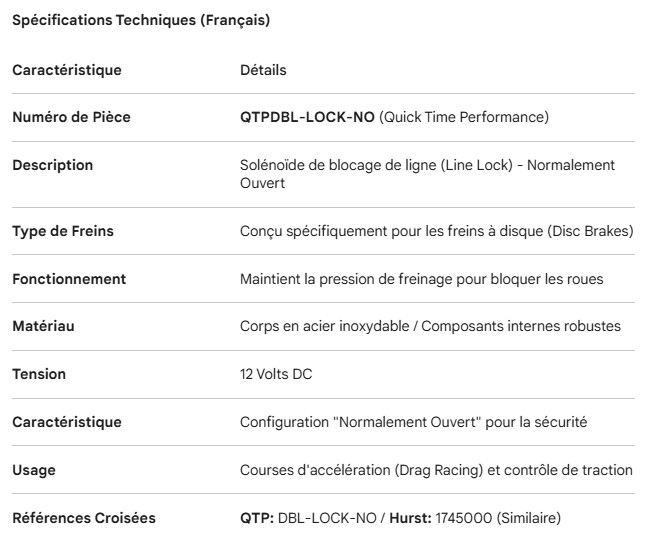The height and width of the screenshot is (541, 647).
Task: Select the "Tension" row label
Action: click(39, 374)
